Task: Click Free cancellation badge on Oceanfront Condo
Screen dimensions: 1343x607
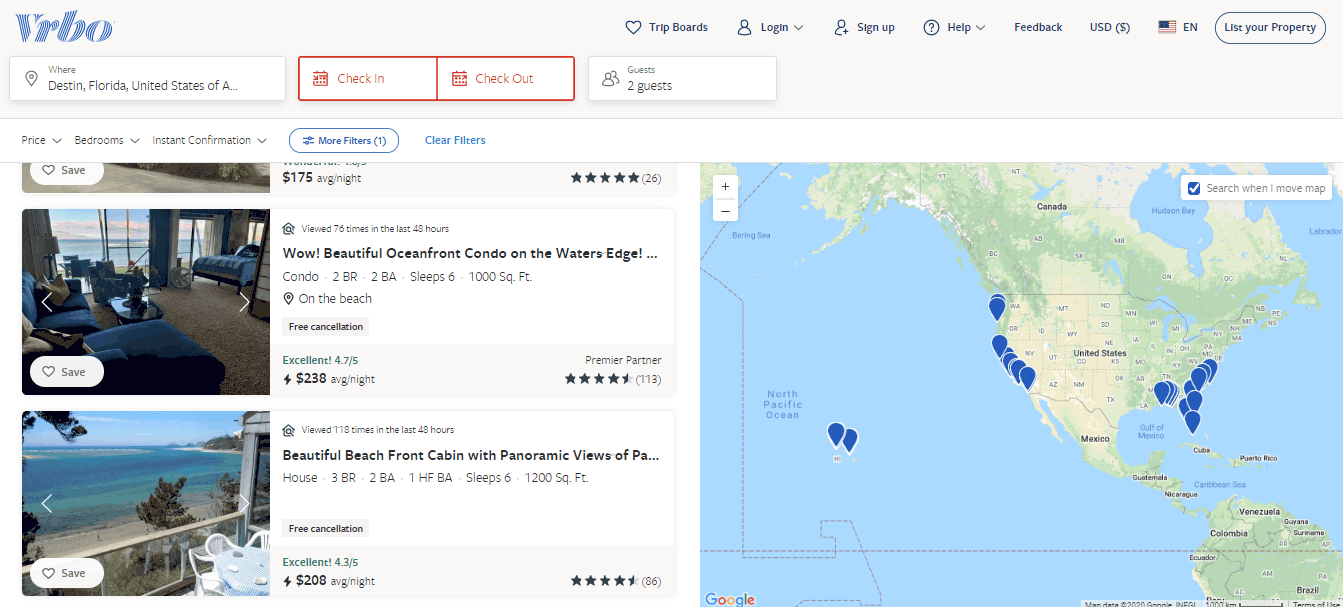Action: [326, 327]
